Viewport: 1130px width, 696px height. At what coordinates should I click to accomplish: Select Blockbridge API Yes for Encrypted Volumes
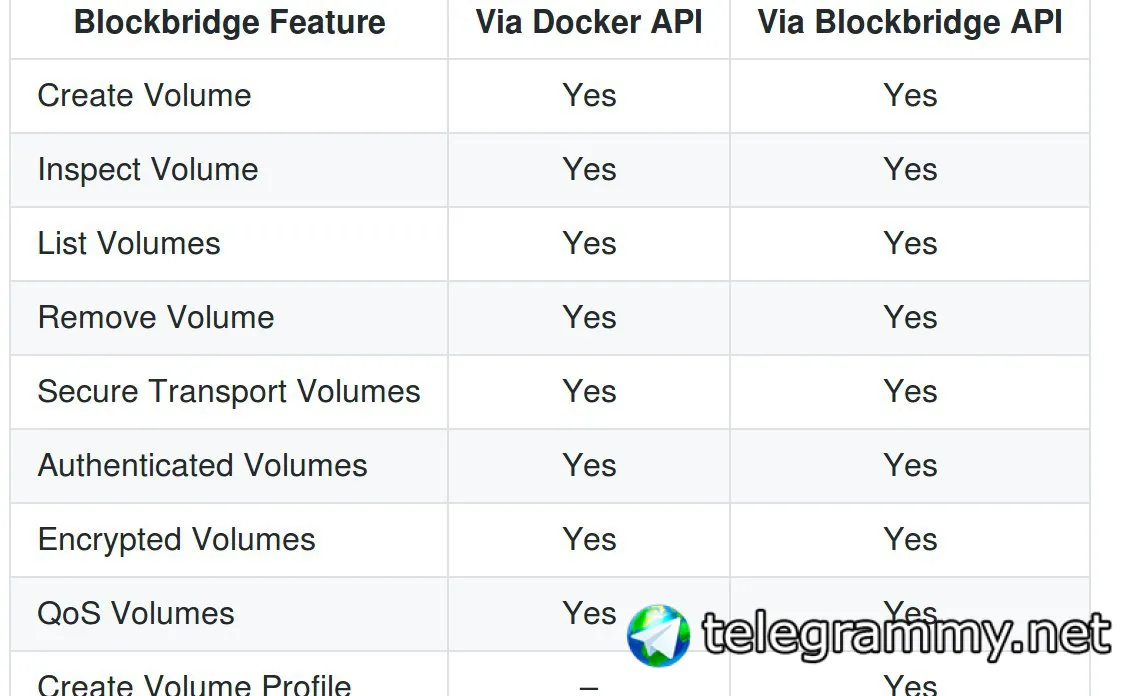(910, 540)
